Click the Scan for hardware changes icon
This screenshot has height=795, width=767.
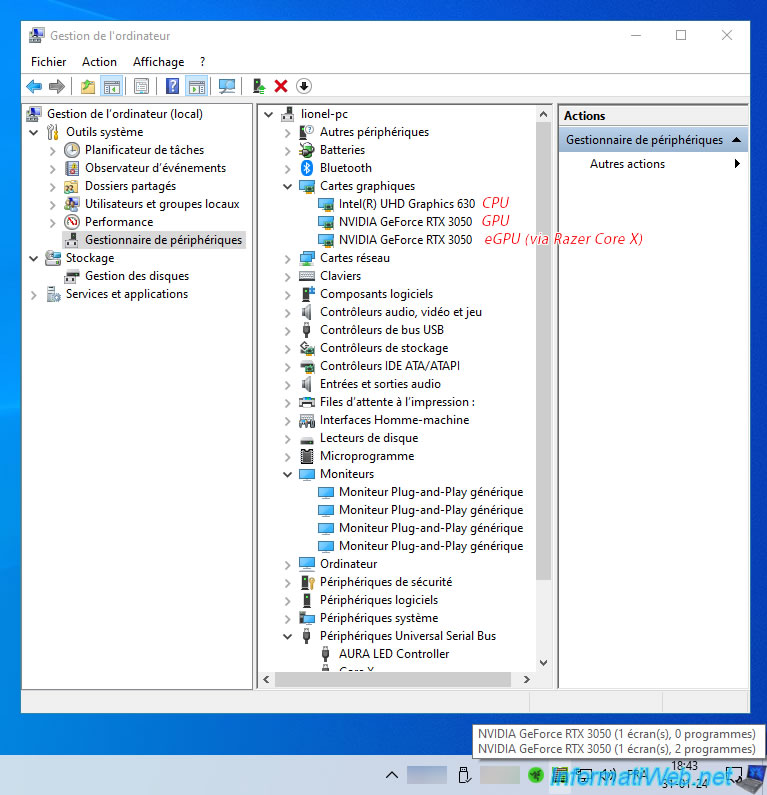pos(227,86)
